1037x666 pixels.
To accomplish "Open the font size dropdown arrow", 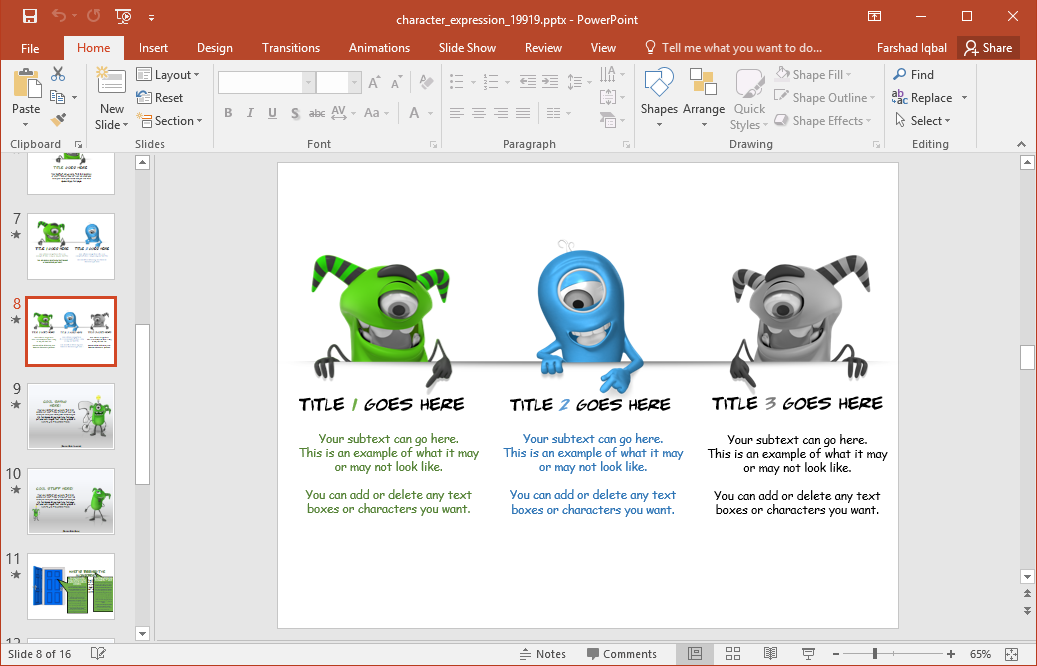I will [354, 83].
